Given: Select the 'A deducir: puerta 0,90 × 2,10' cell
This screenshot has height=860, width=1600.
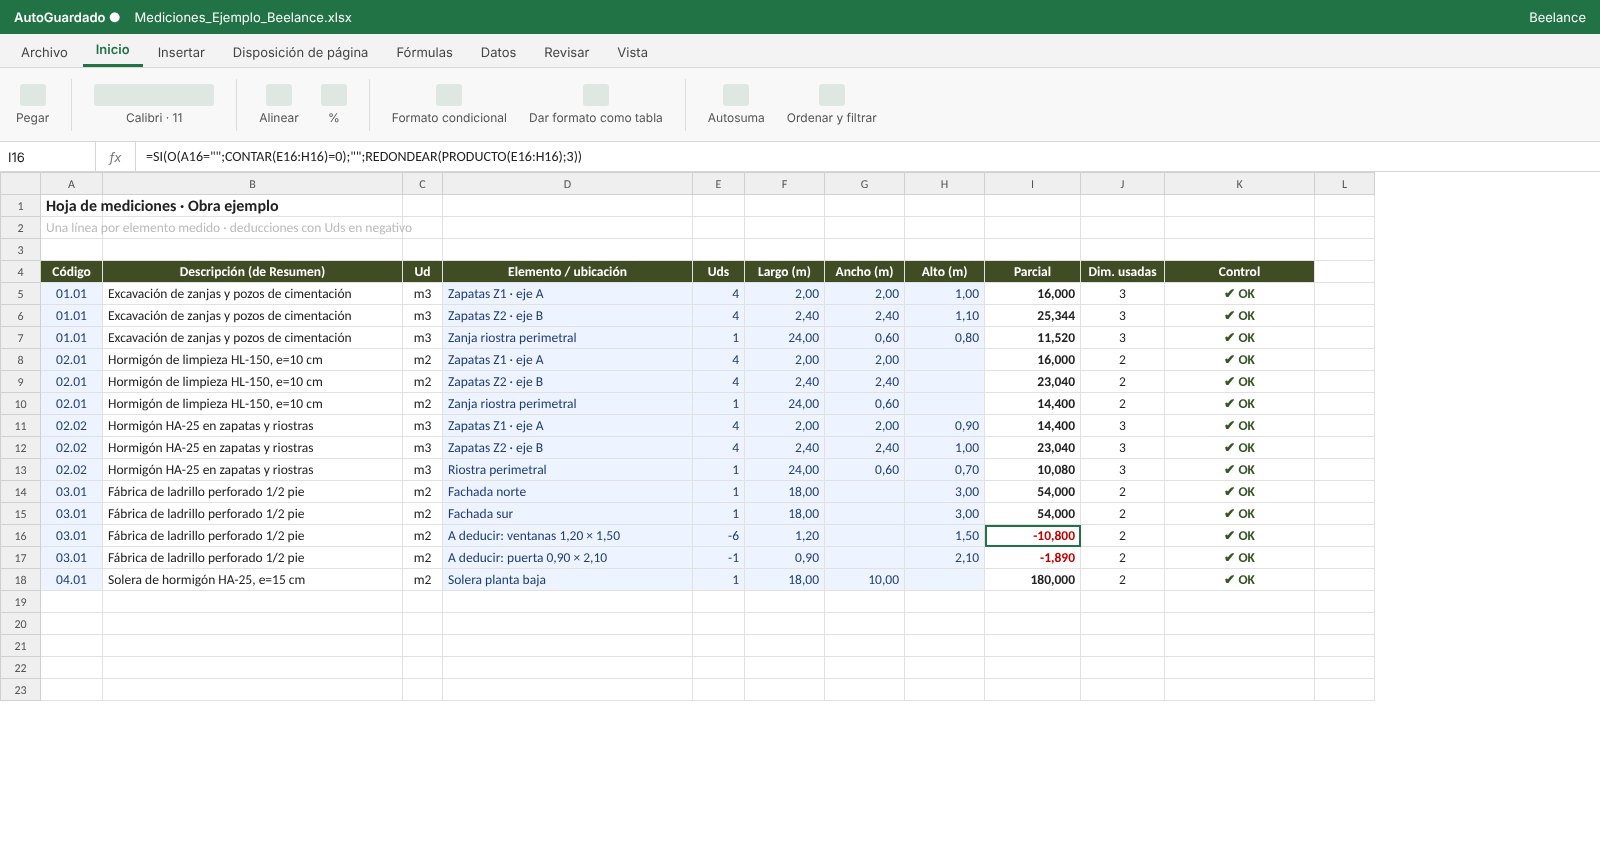Looking at the screenshot, I should [x=567, y=558].
